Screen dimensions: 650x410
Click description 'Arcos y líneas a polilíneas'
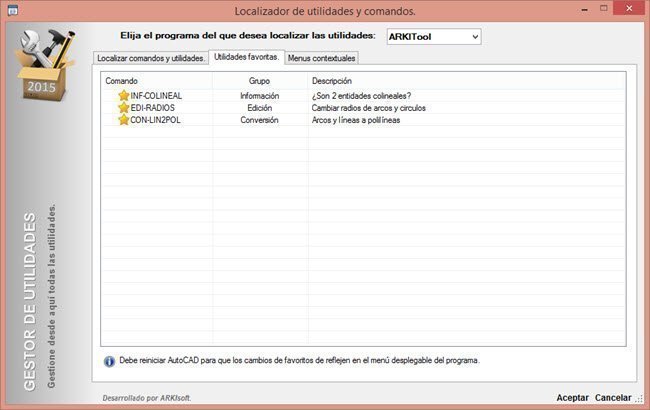click(x=356, y=120)
